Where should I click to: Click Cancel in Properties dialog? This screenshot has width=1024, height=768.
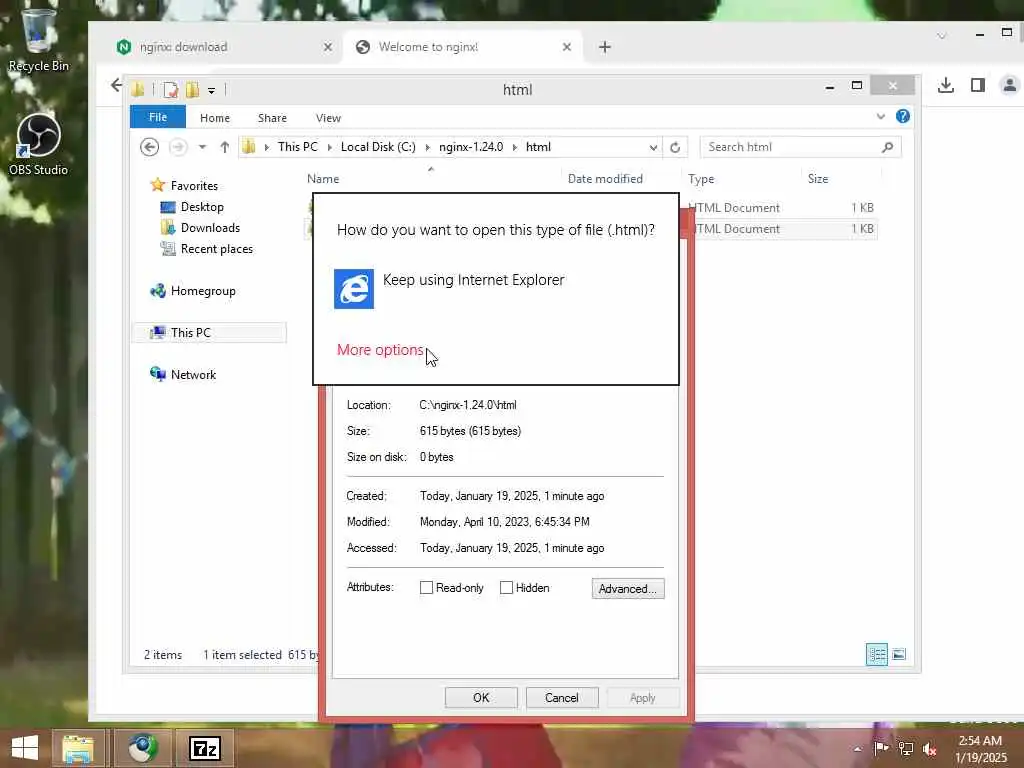tap(562, 697)
